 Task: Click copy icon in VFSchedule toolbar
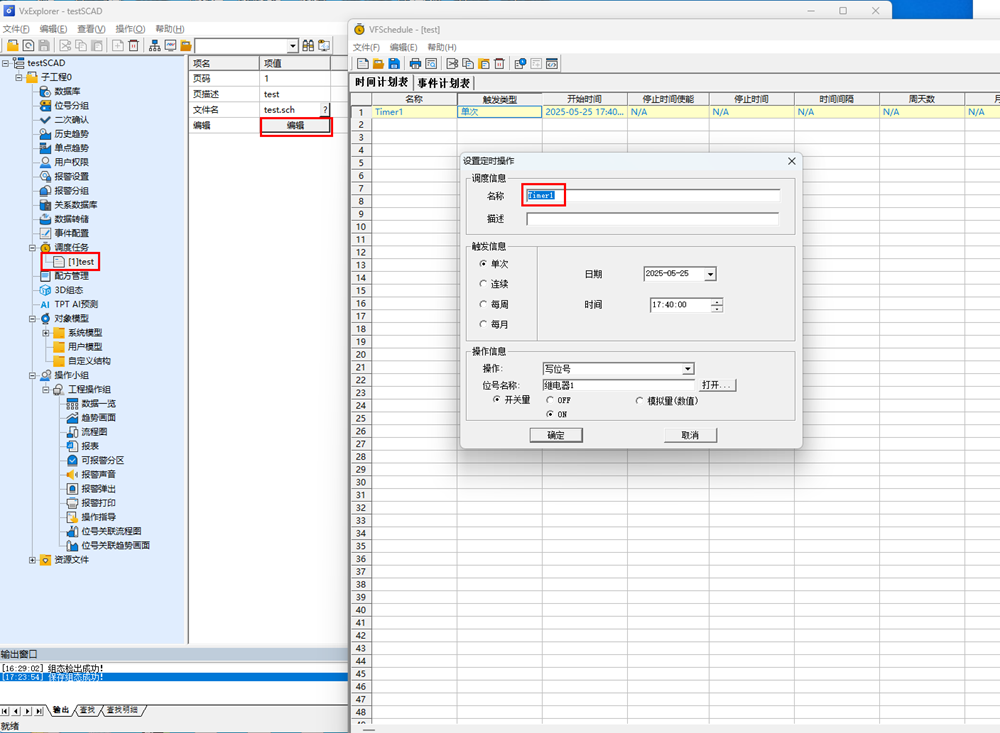click(468, 63)
